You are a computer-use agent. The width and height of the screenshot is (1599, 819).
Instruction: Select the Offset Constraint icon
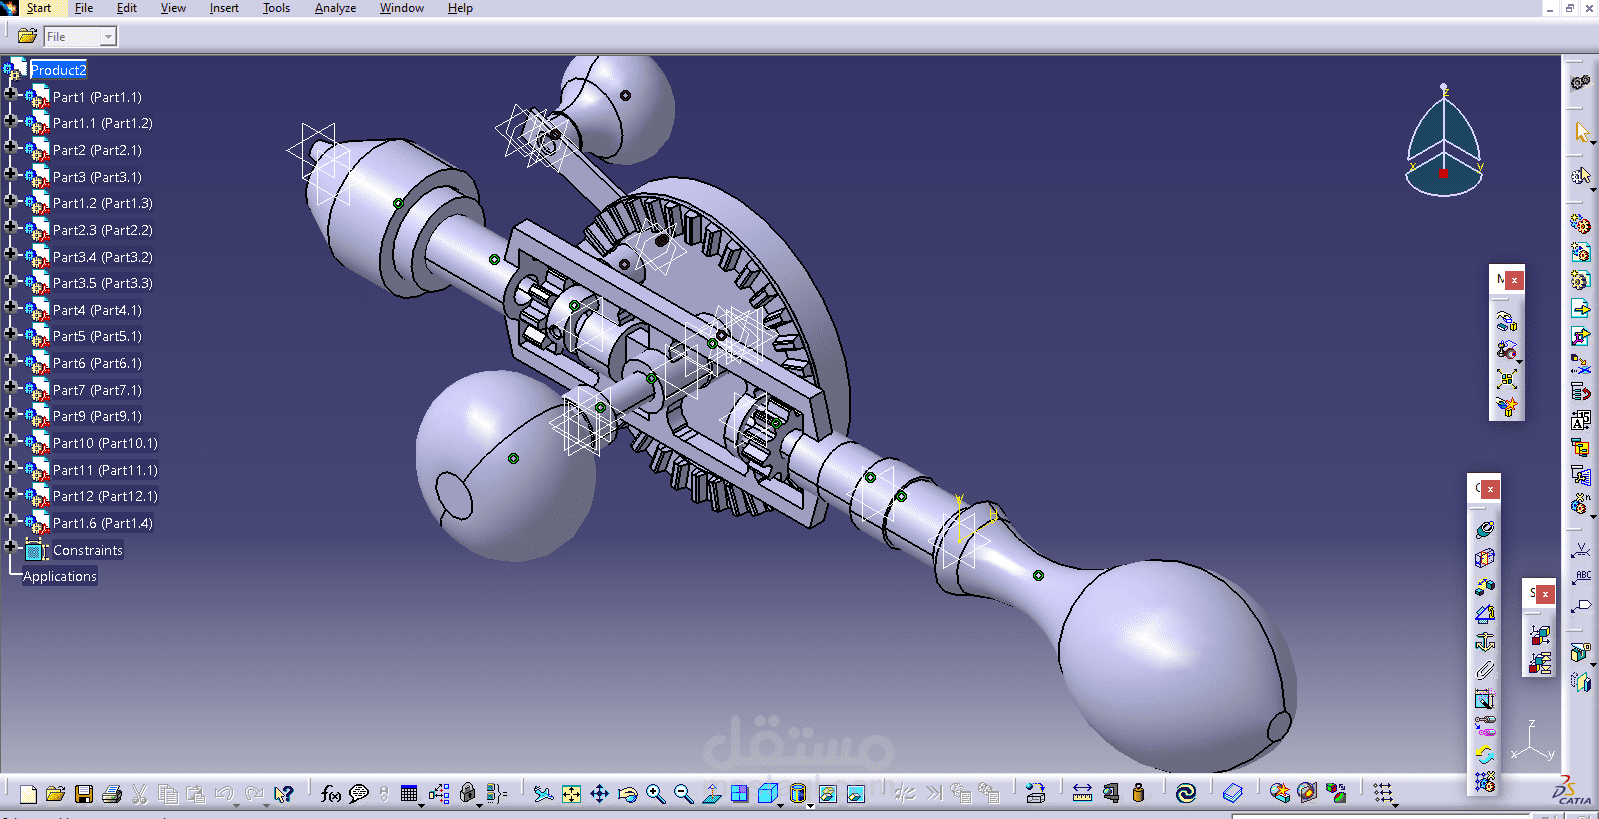[x=1485, y=586]
